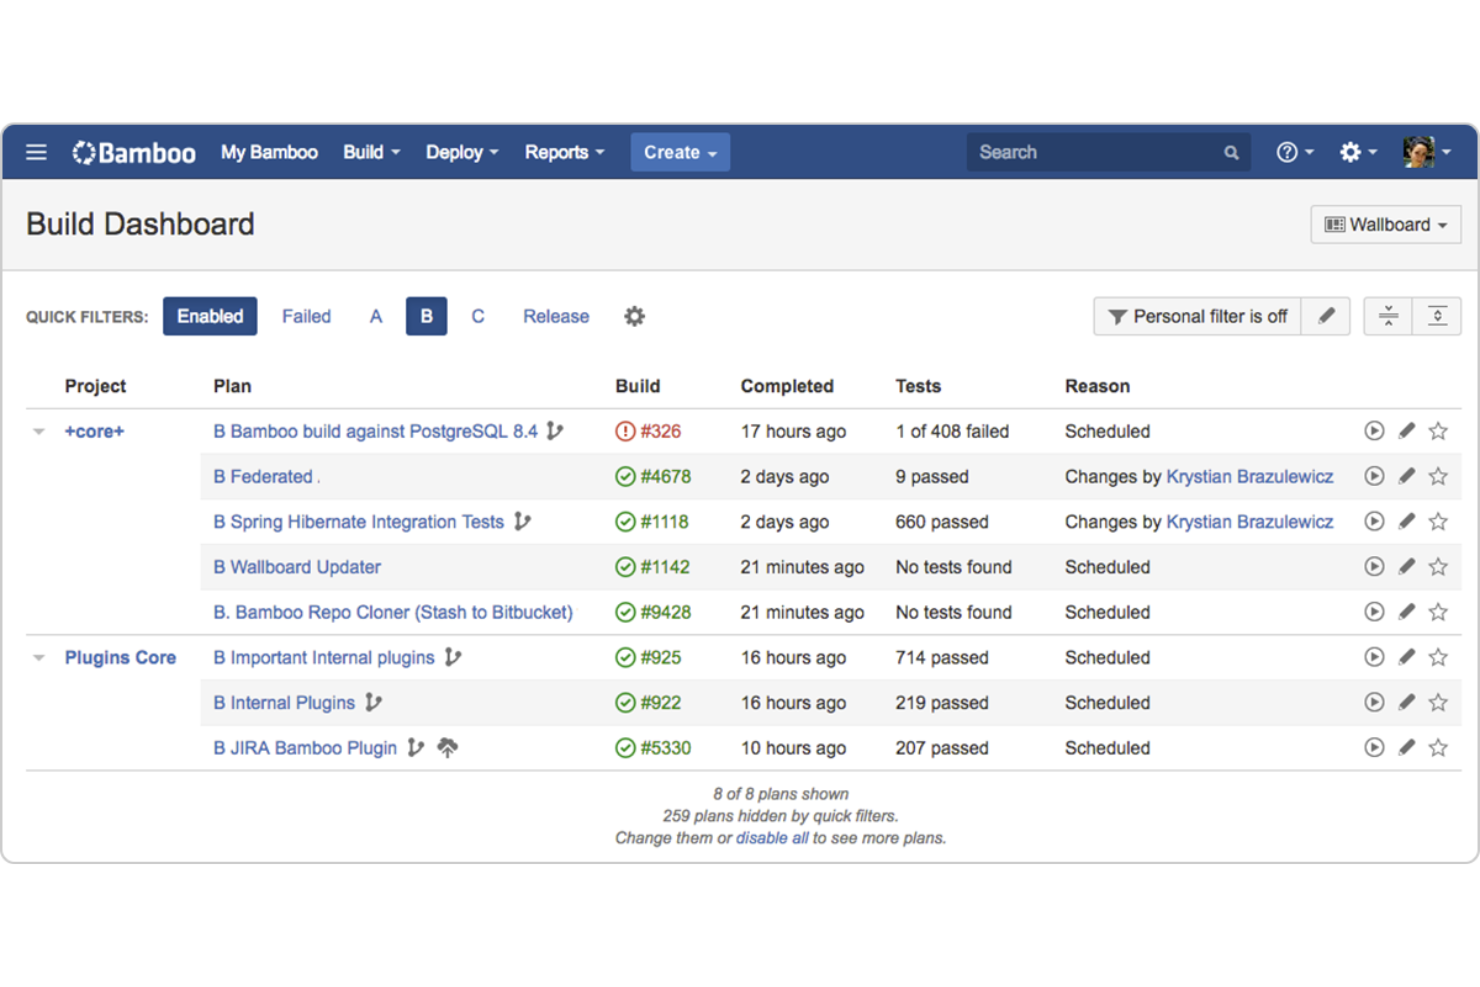Open the Build dropdown menu
This screenshot has width=1480, height=987.
click(x=371, y=152)
